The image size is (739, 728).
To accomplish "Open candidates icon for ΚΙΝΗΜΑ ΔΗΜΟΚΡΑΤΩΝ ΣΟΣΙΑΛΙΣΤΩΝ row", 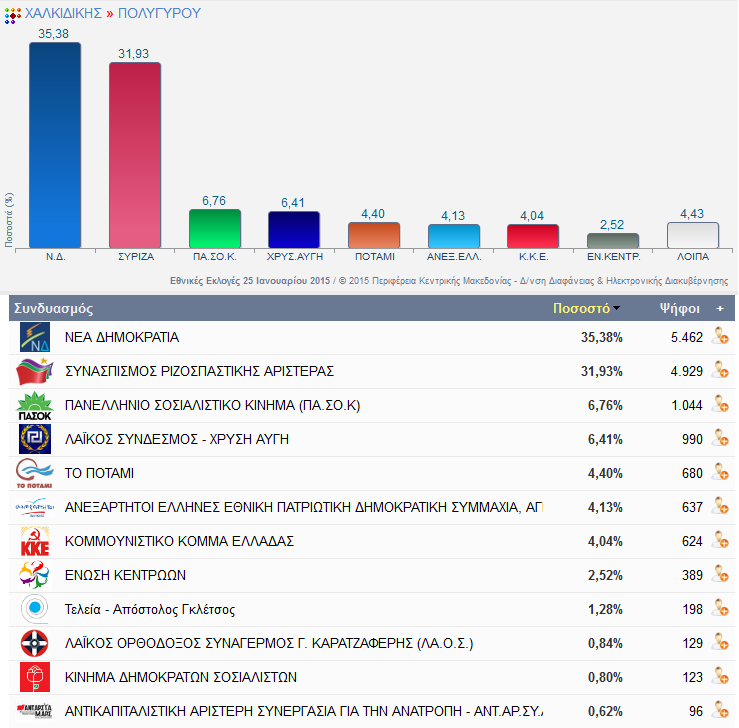I will tap(721, 676).
